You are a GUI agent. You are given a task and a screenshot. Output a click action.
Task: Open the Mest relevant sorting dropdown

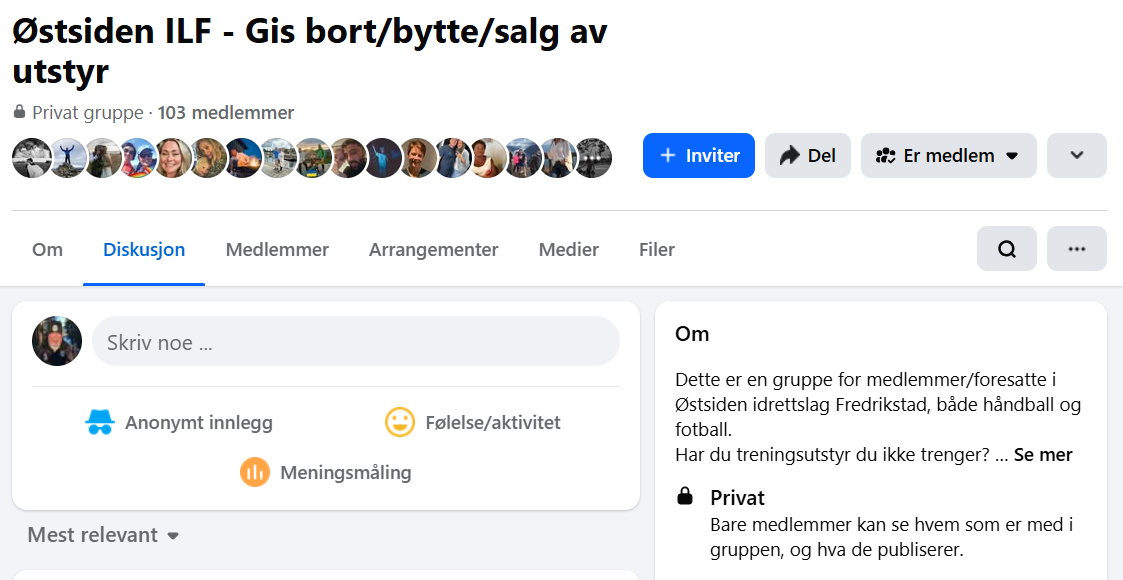click(x=103, y=535)
